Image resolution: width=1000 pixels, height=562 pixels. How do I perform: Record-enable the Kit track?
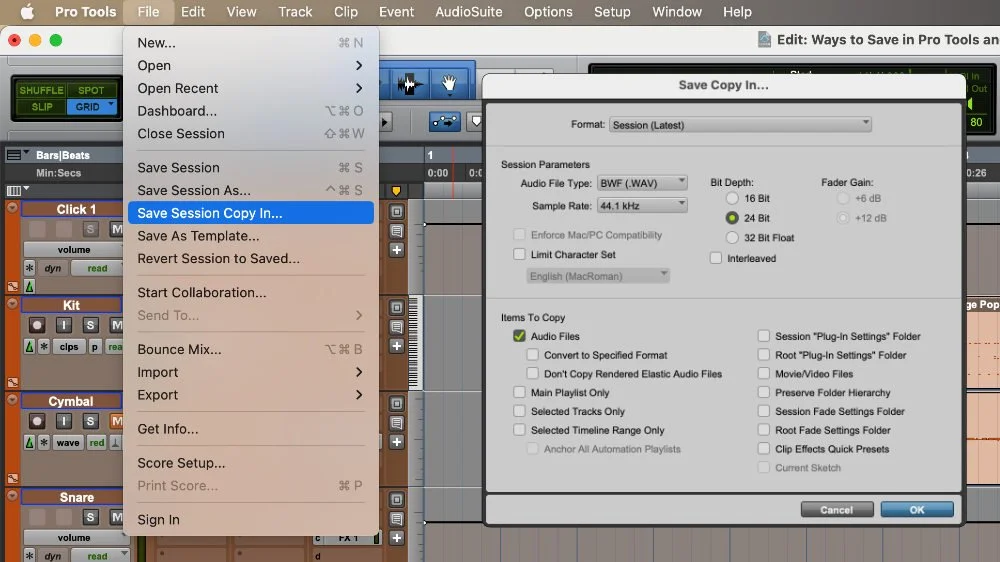pyautogui.click(x=37, y=325)
